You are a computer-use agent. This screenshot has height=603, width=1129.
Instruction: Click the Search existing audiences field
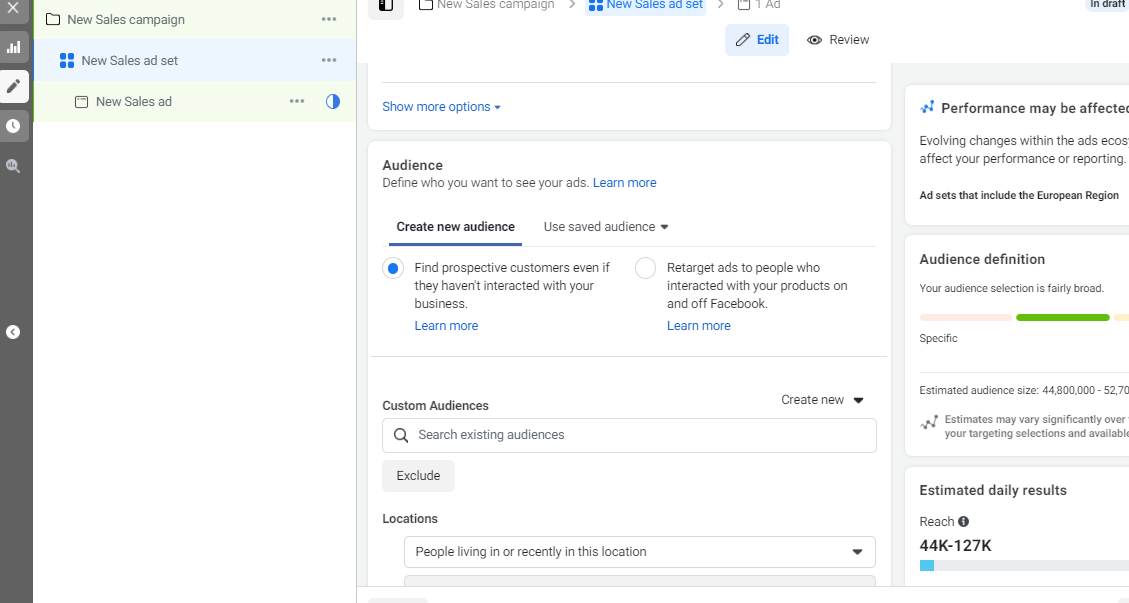[x=629, y=435]
